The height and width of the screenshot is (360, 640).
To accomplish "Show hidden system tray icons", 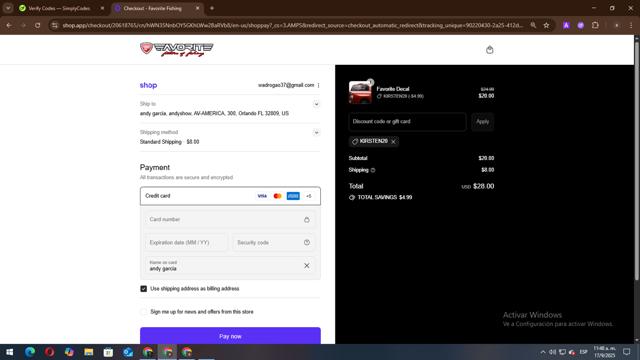I will [543, 352].
